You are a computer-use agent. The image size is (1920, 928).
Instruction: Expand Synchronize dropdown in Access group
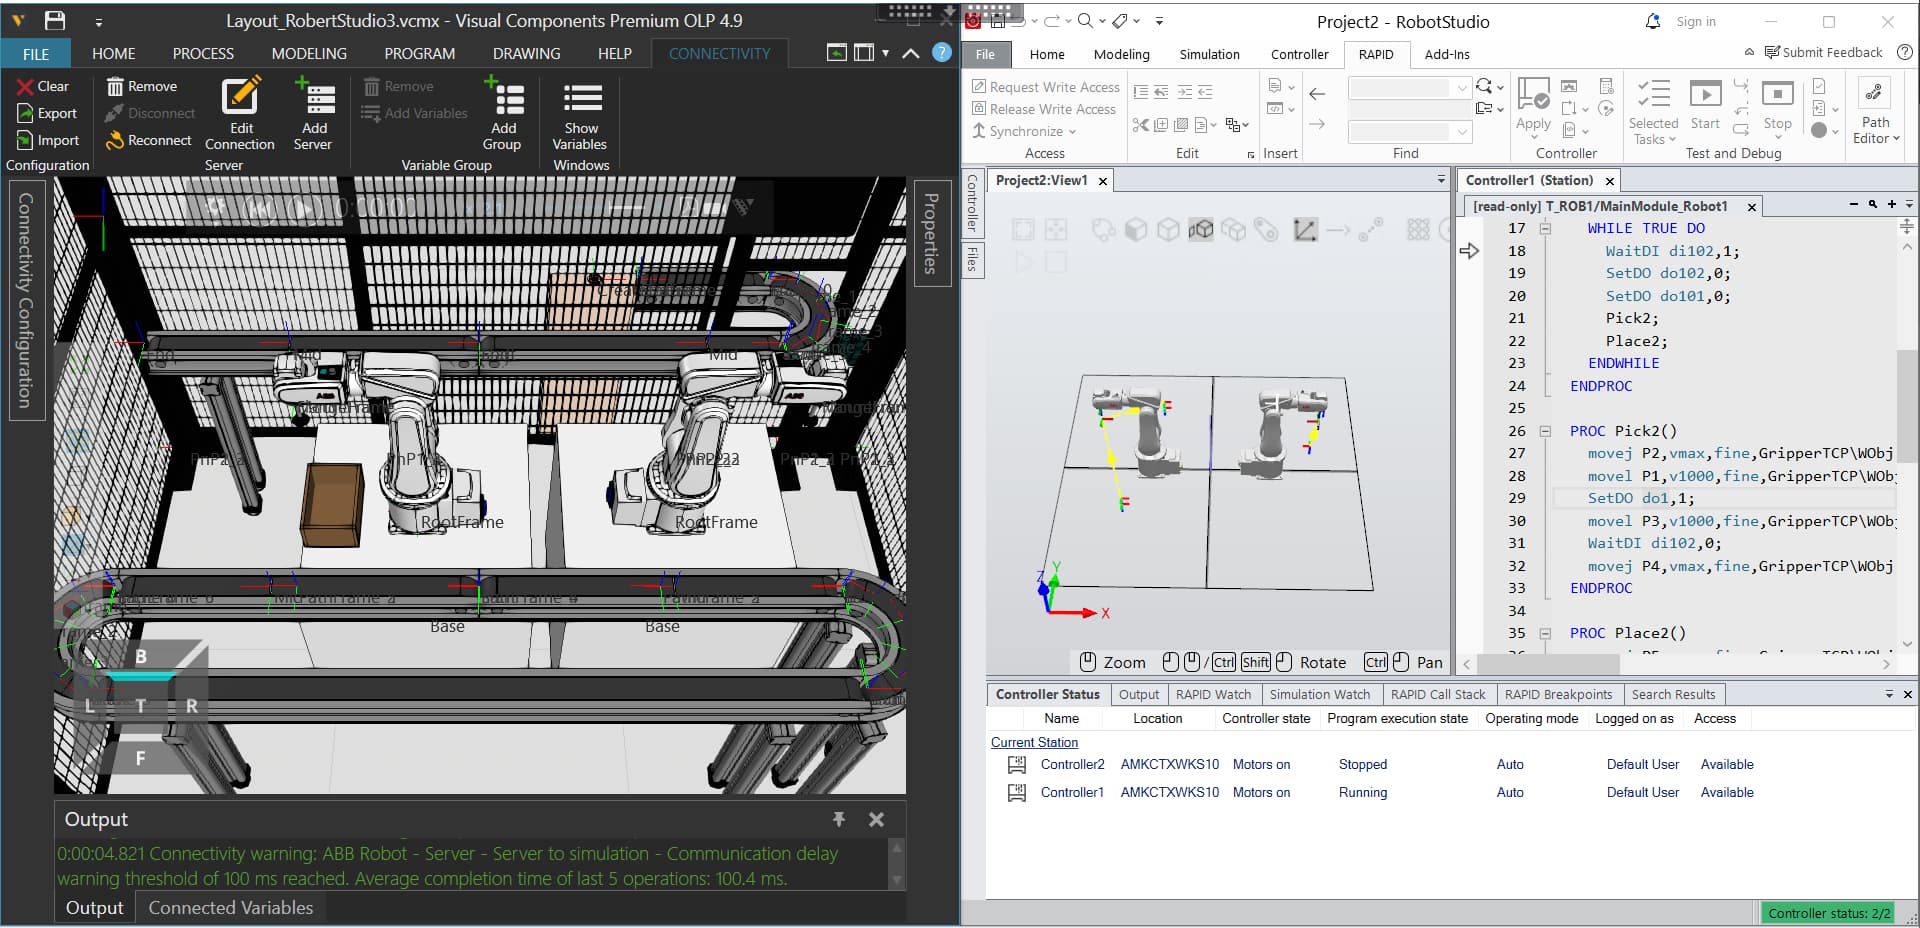tap(1072, 131)
